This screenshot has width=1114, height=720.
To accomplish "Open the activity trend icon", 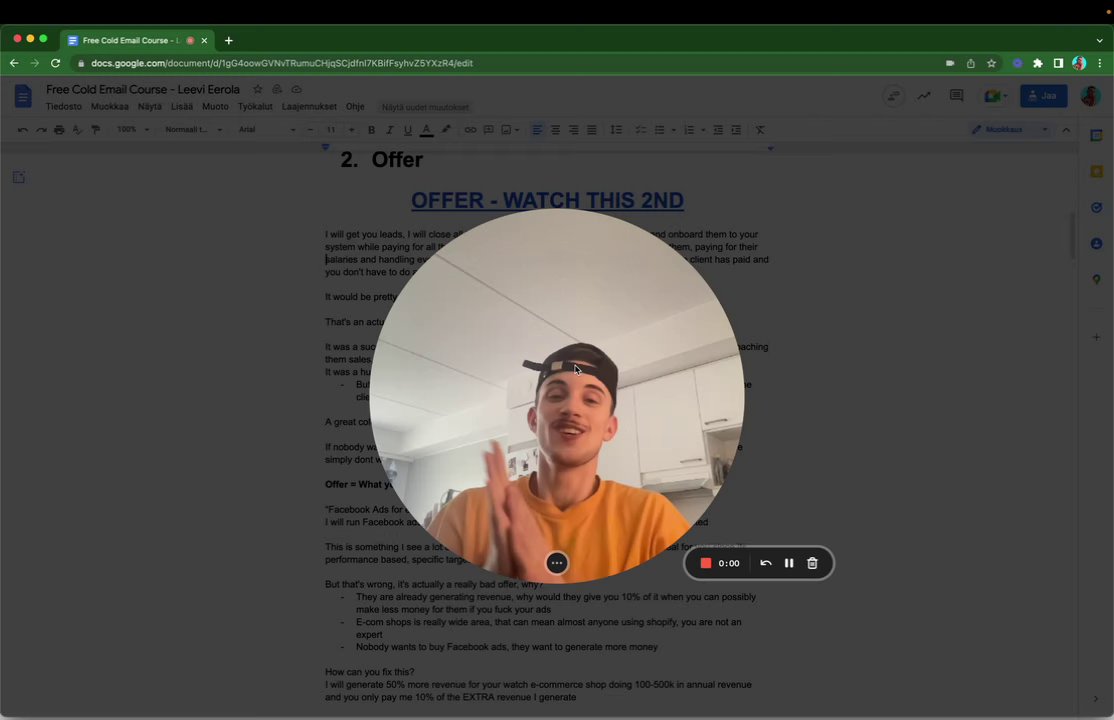I will [x=924, y=96].
